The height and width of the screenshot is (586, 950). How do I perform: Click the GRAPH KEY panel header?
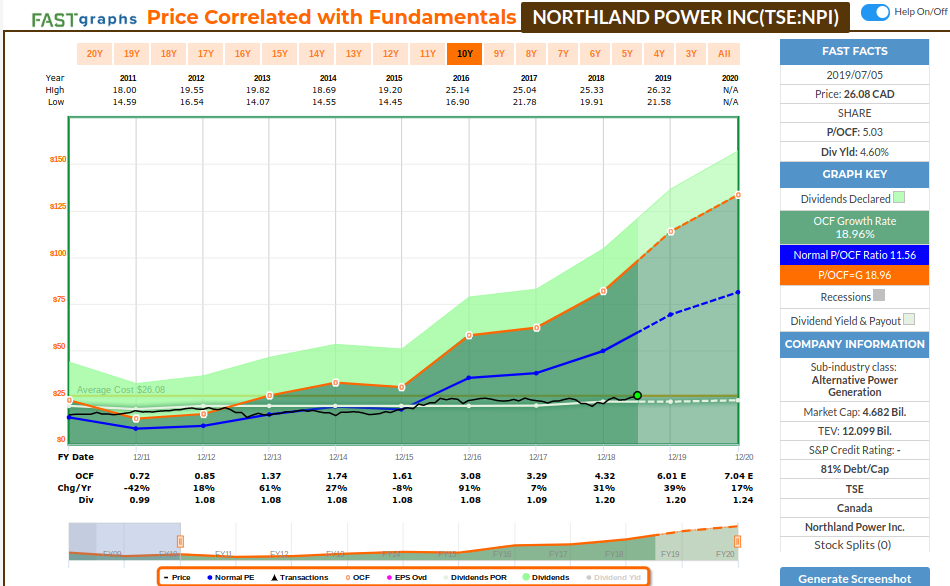(854, 175)
